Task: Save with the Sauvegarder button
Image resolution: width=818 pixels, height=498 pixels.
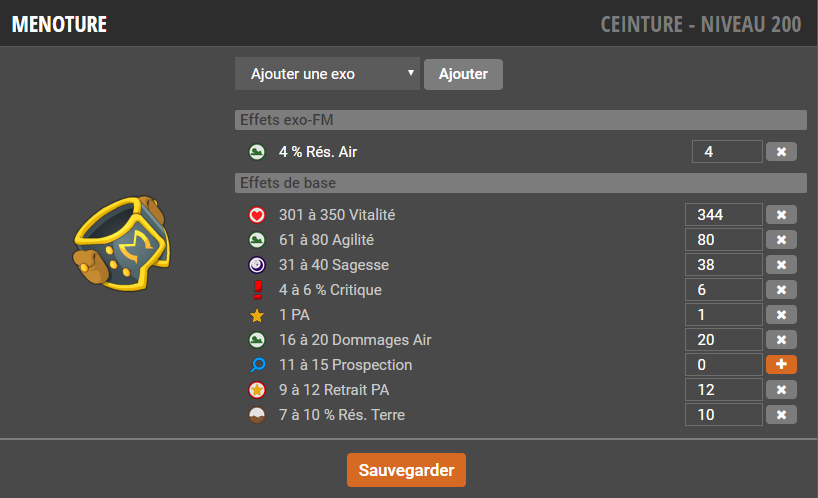Action: [x=406, y=470]
